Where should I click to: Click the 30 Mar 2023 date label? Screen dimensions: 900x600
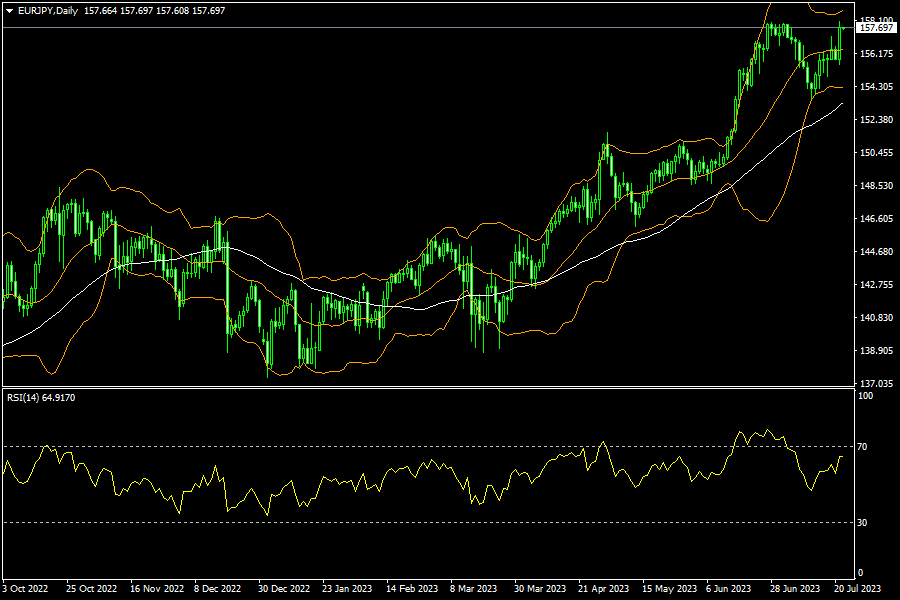[x=540, y=589]
